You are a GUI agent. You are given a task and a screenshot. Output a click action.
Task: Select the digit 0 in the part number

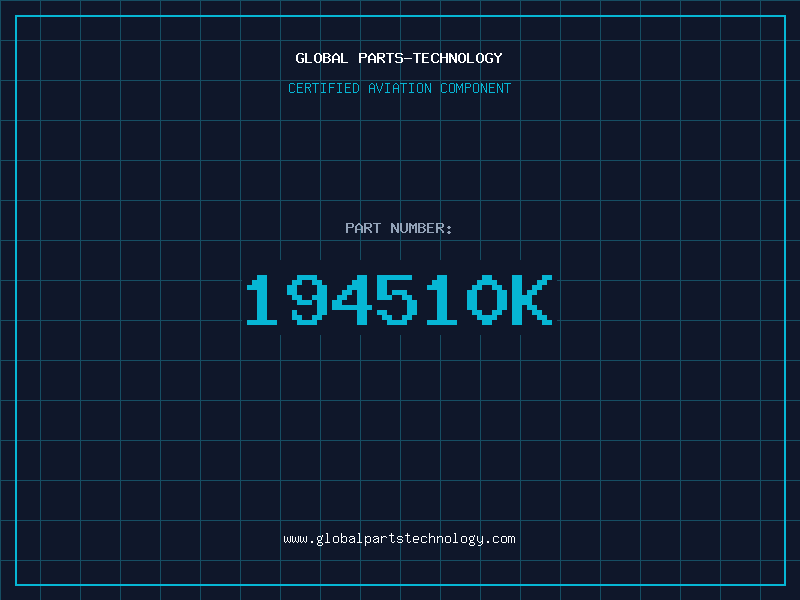(x=487, y=299)
